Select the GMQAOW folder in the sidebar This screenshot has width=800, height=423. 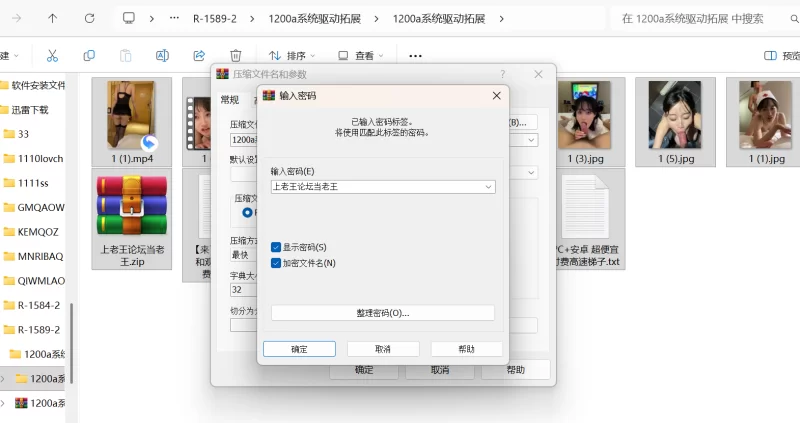(x=33, y=208)
